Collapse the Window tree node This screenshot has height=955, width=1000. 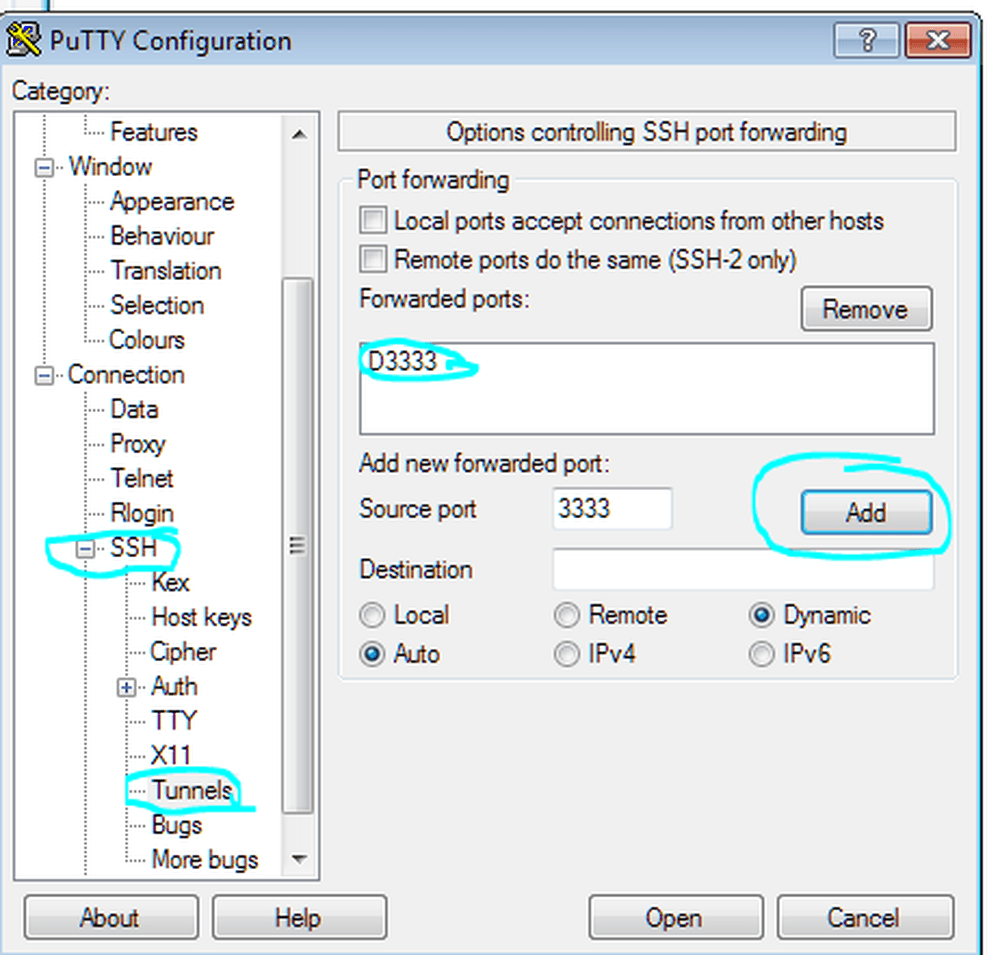click(44, 168)
